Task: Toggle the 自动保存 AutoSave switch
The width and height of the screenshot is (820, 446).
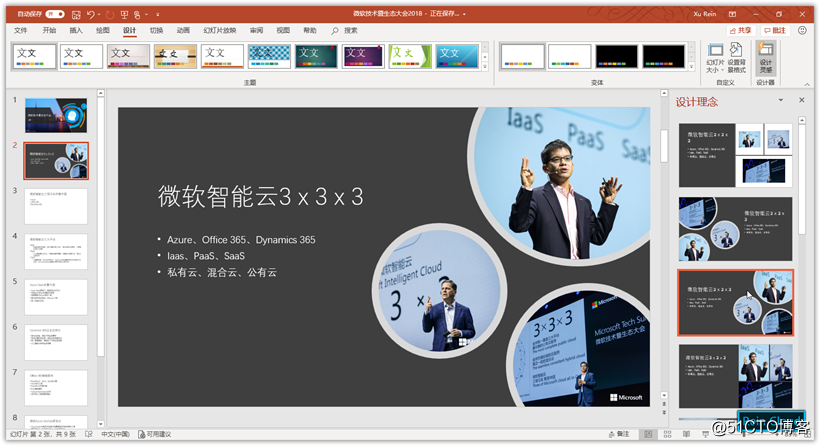Action: (x=54, y=14)
